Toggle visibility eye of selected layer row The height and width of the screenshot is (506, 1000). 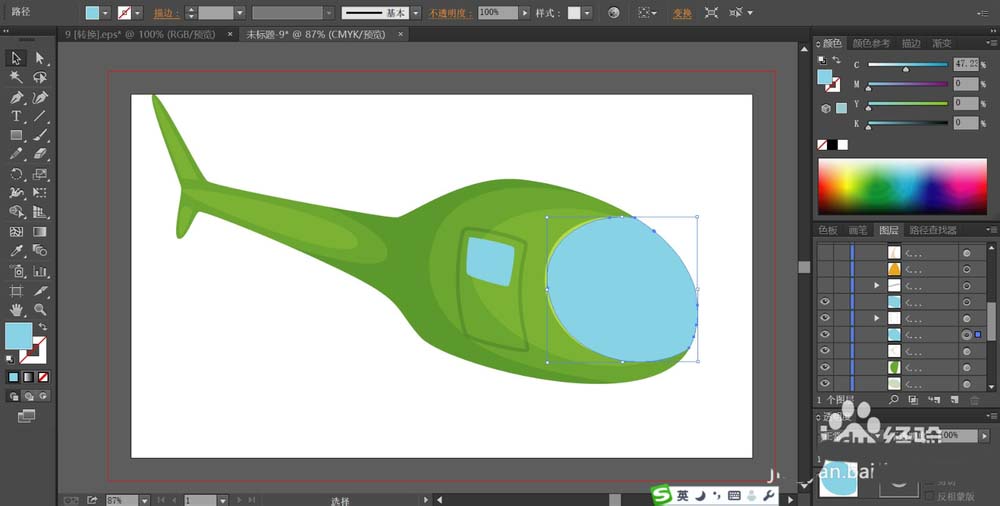click(x=825, y=334)
